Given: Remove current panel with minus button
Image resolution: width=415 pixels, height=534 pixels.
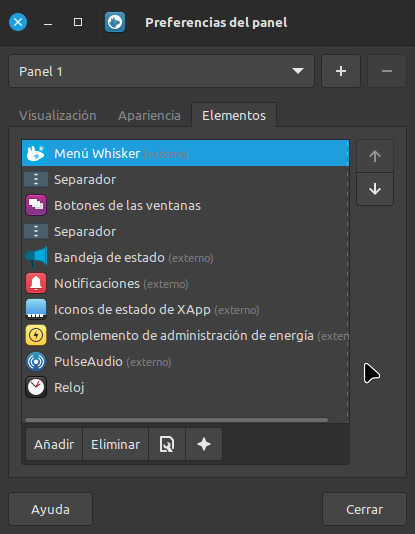Looking at the screenshot, I should [387, 71].
